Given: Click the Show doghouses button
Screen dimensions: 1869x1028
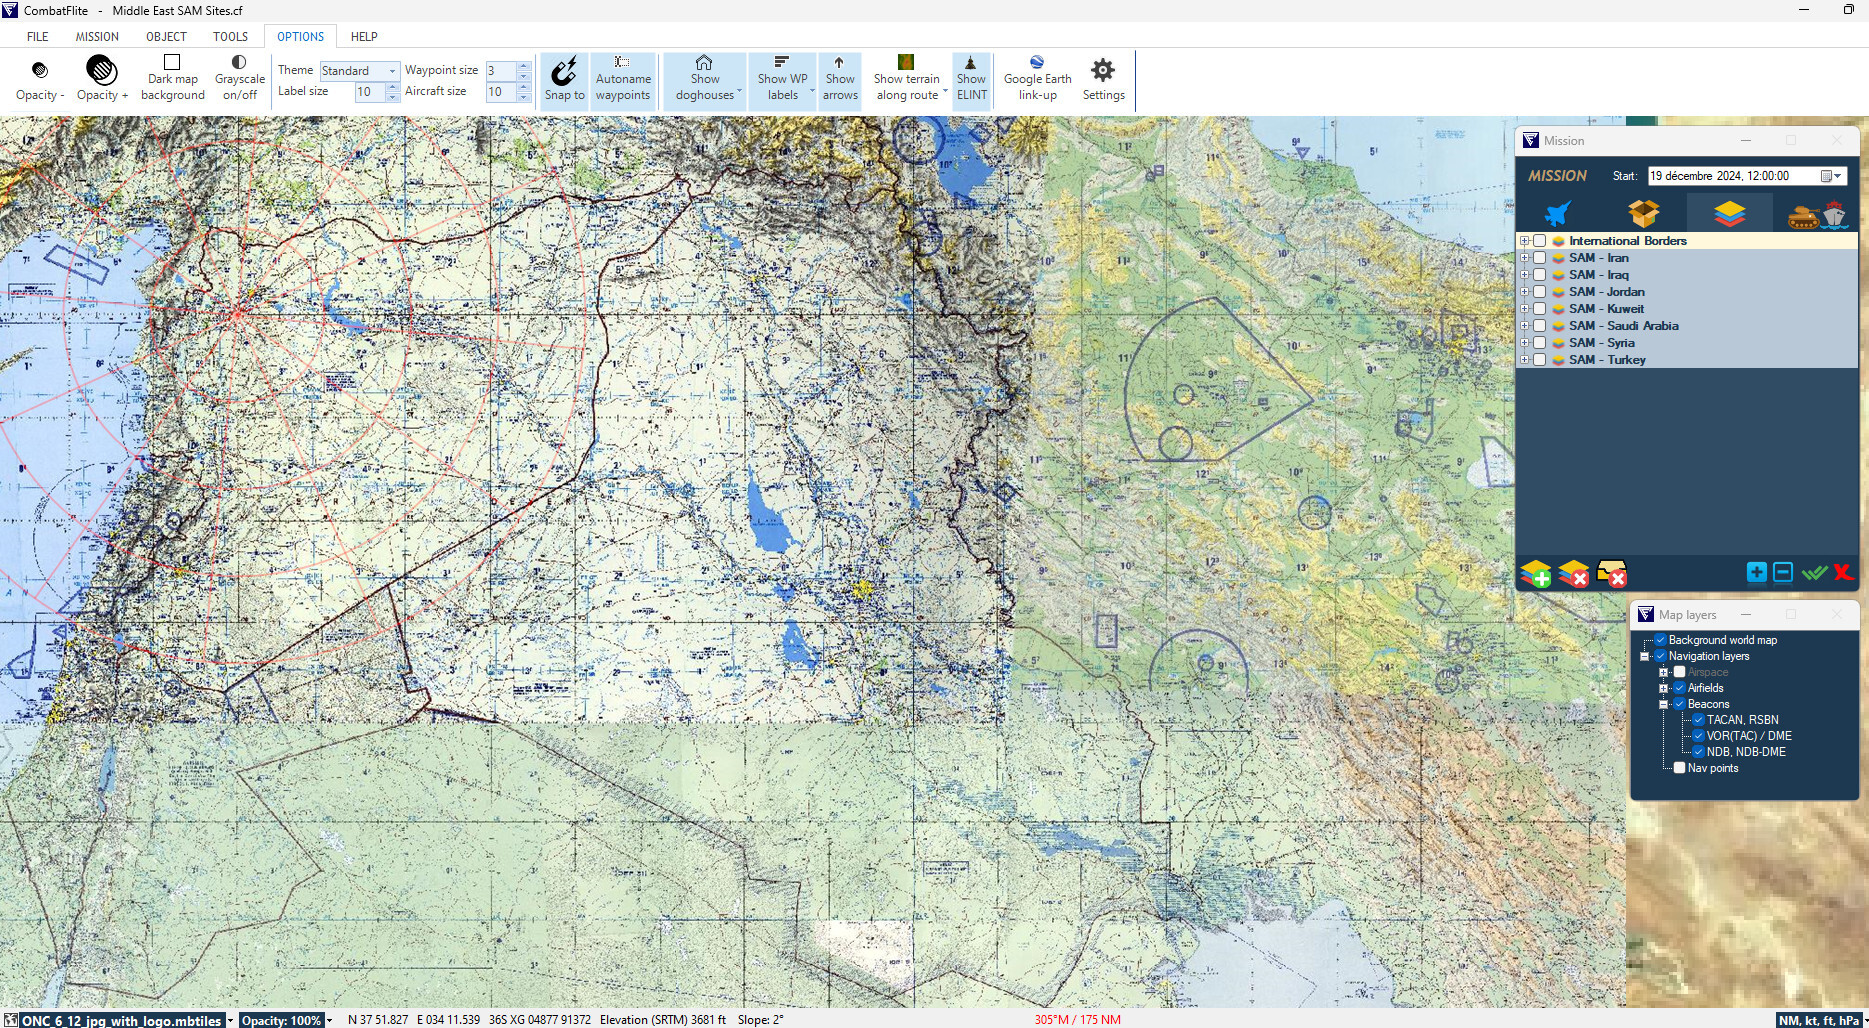Looking at the screenshot, I should [705, 79].
